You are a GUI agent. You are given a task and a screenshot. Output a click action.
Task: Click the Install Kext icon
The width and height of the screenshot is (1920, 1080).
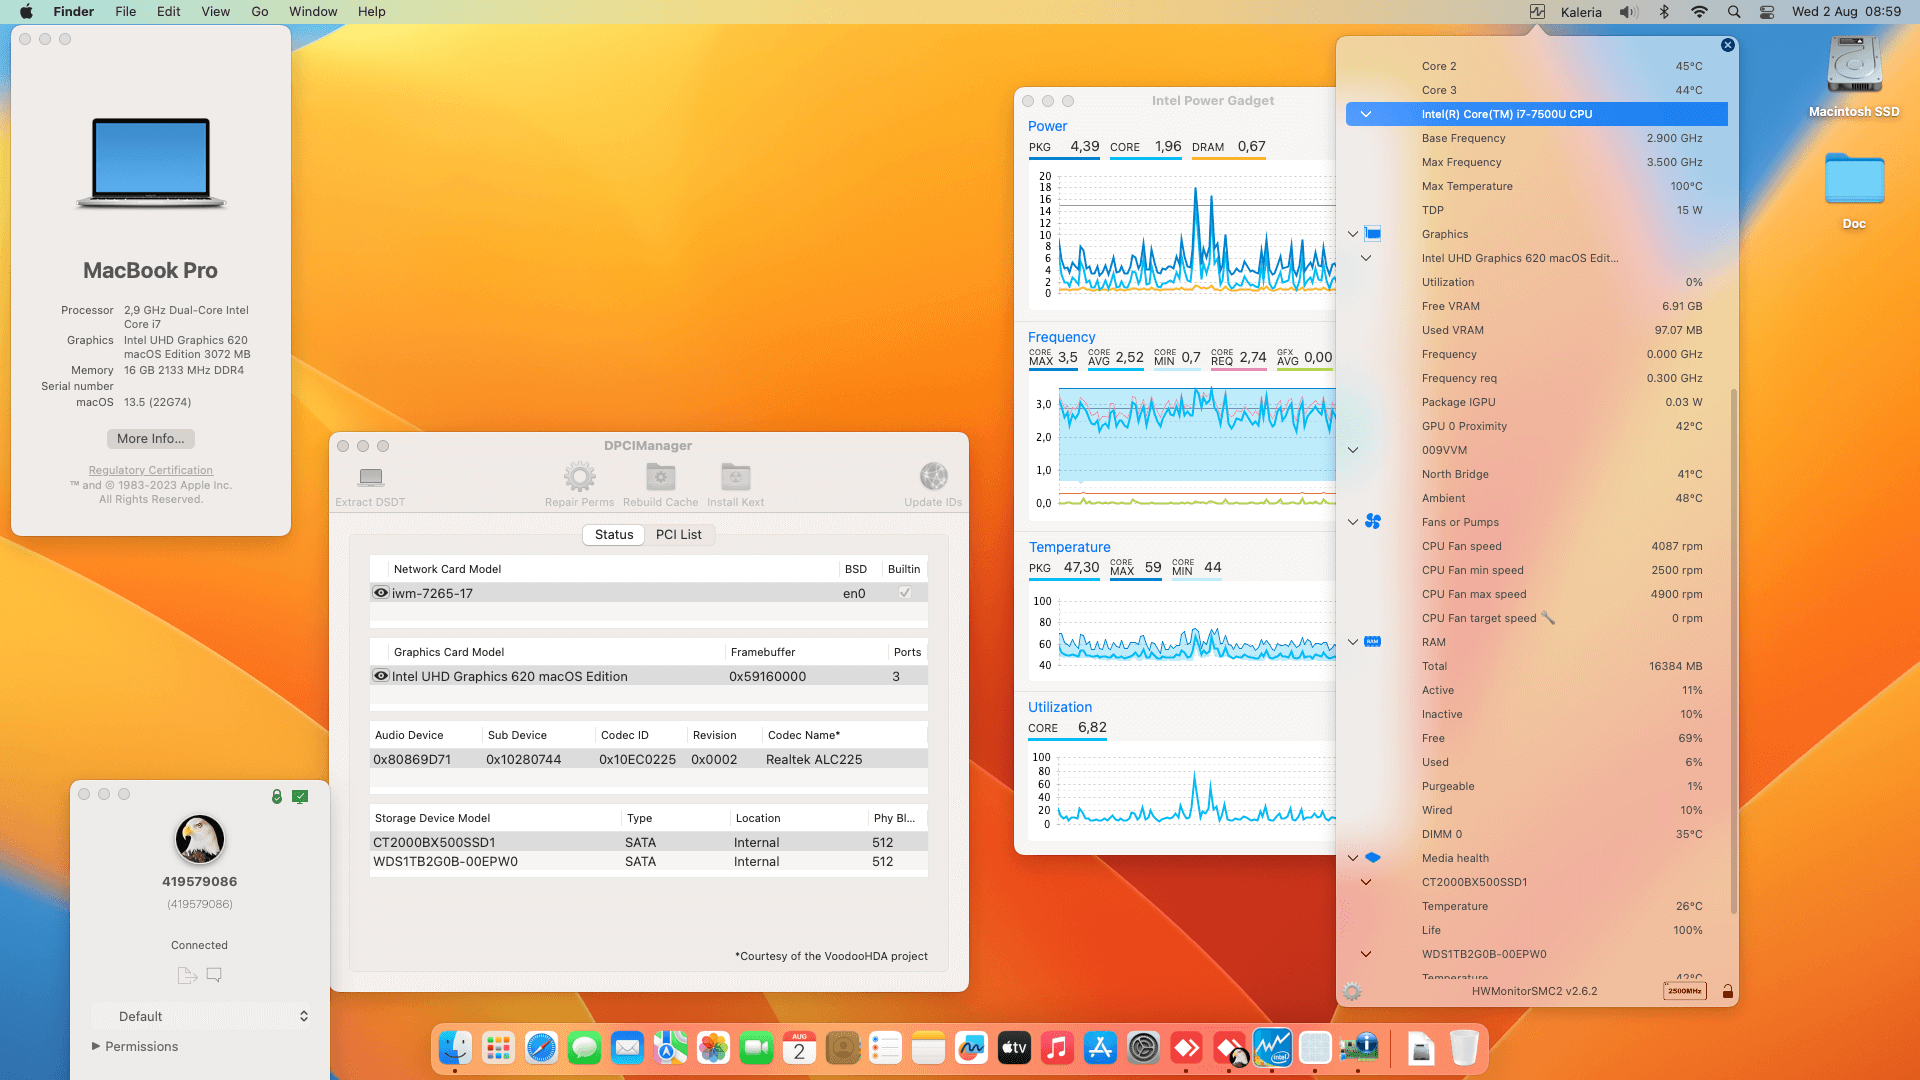pos(735,477)
